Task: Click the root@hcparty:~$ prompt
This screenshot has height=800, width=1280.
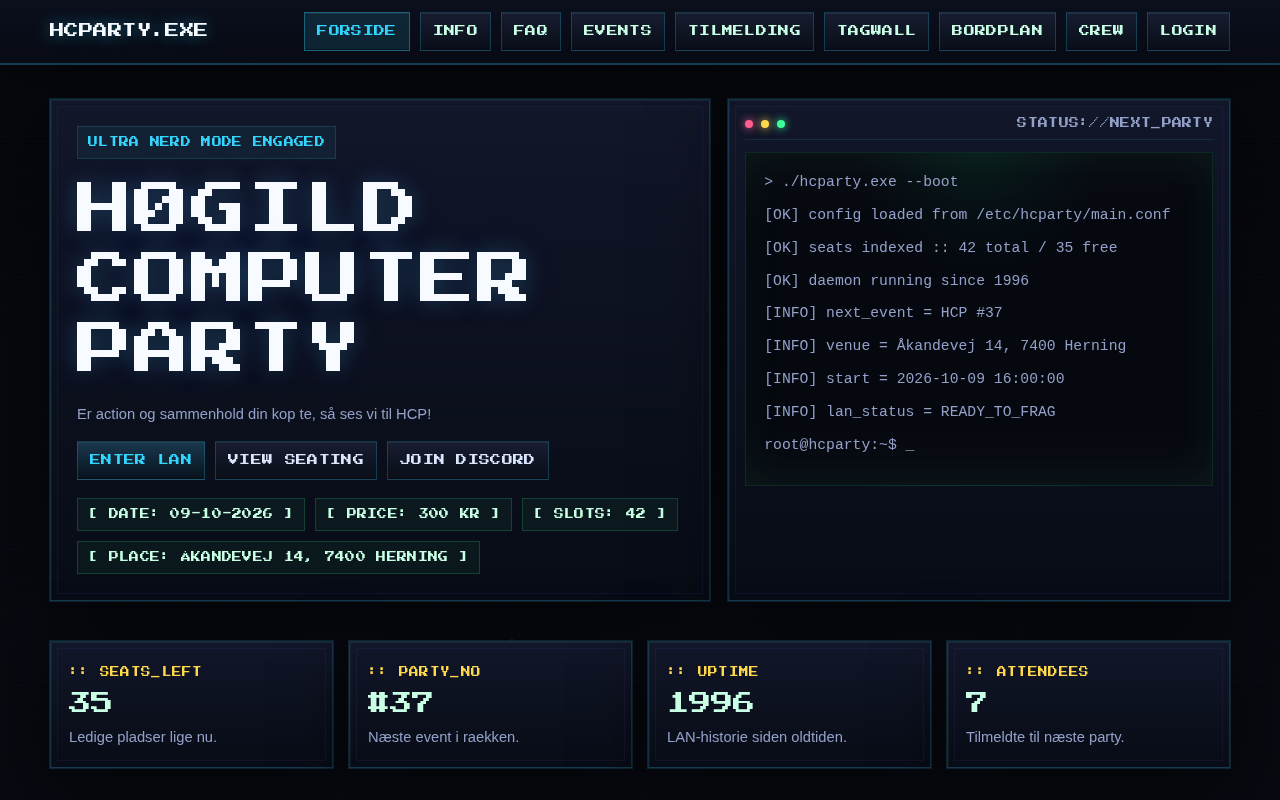Action: (839, 444)
